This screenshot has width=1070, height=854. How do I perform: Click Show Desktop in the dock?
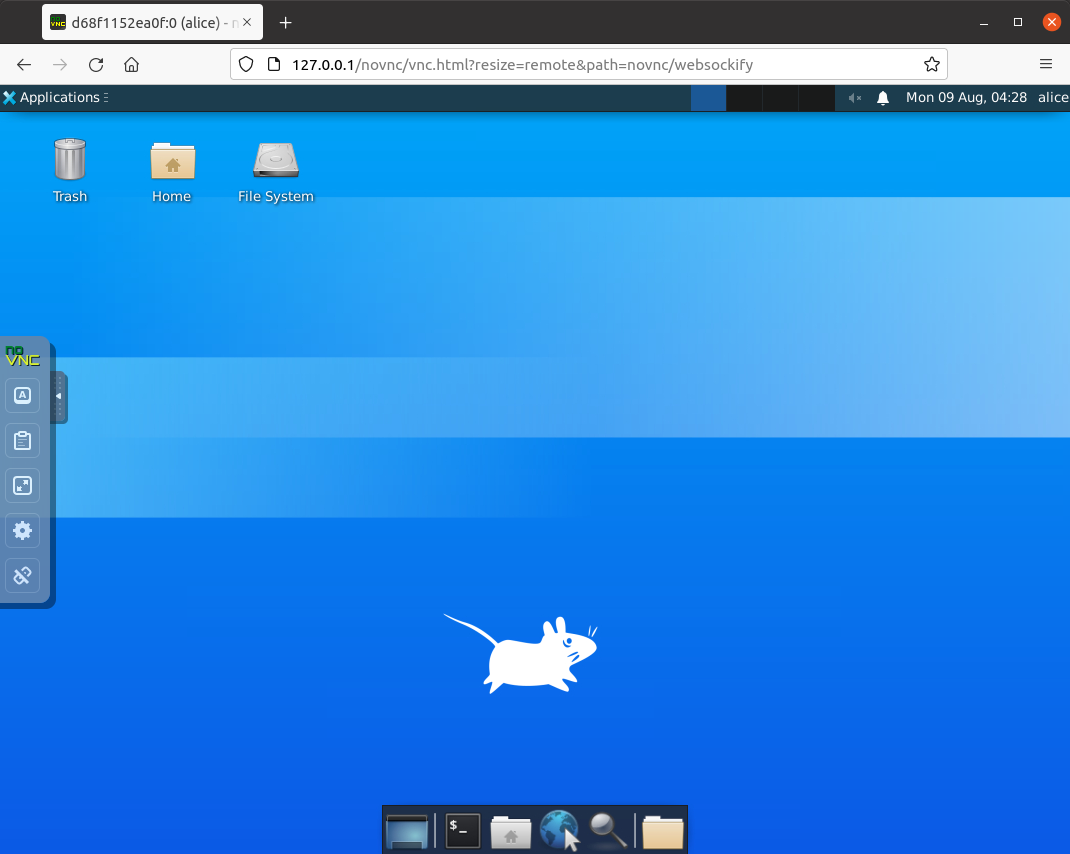pyautogui.click(x=407, y=831)
